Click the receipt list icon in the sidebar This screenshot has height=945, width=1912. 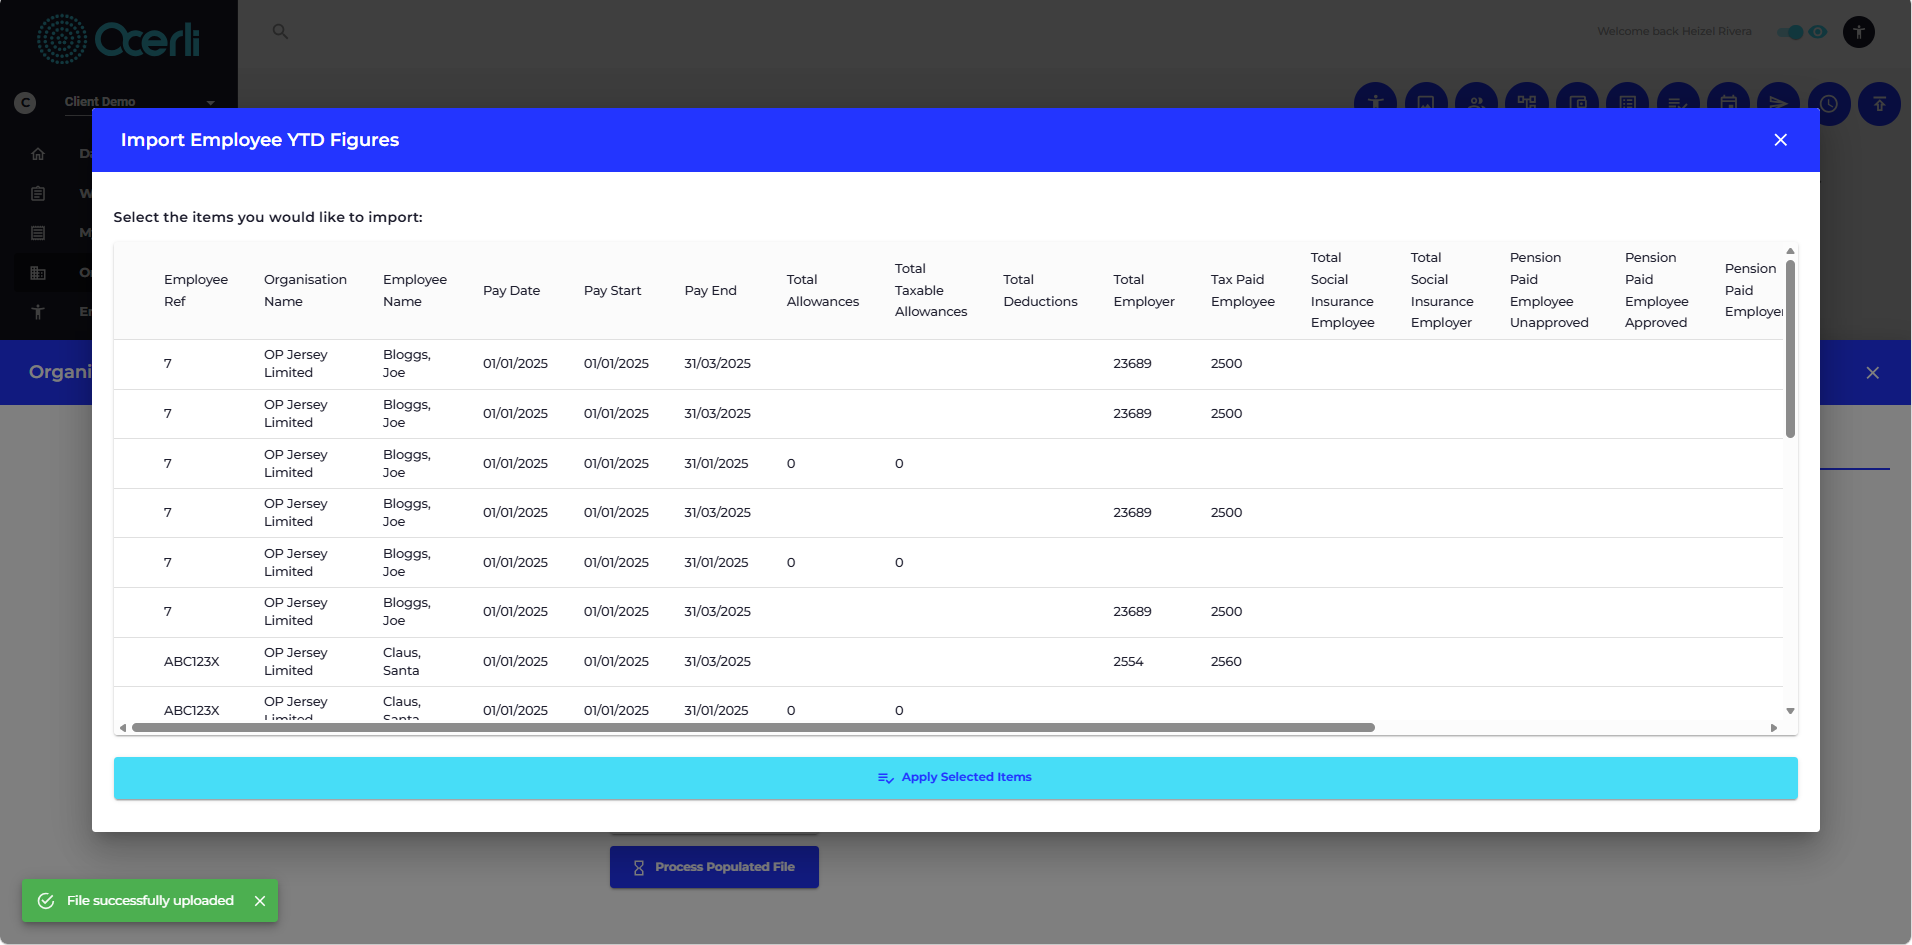point(38,233)
